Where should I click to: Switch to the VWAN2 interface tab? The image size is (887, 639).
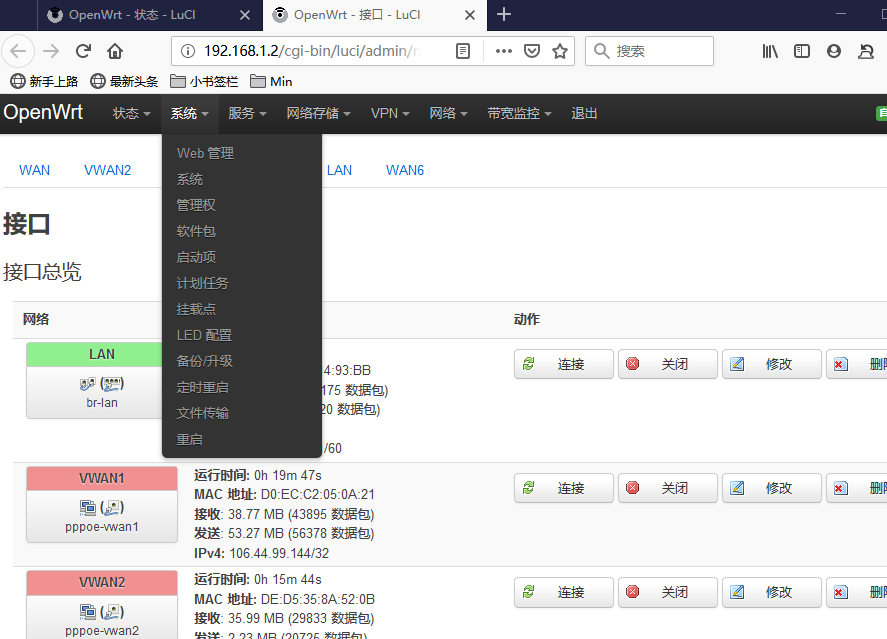tap(107, 170)
